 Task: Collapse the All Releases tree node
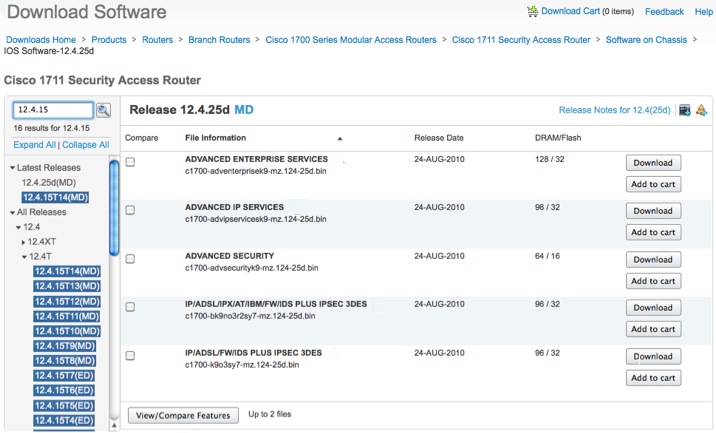coord(12,212)
